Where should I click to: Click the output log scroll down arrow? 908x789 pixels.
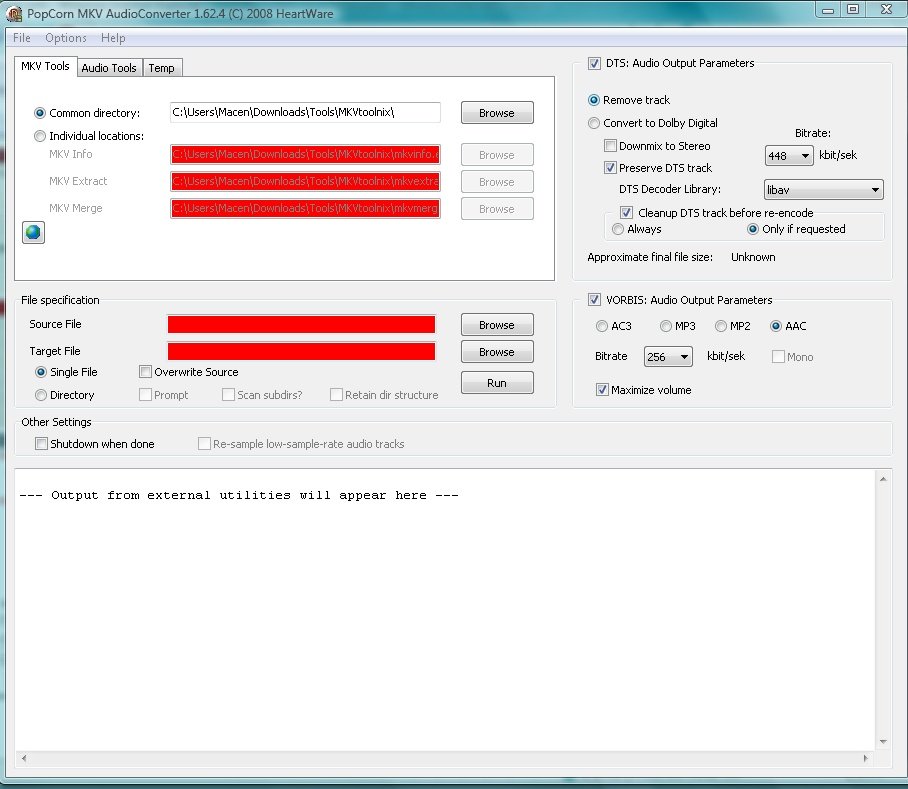click(x=883, y=742)
